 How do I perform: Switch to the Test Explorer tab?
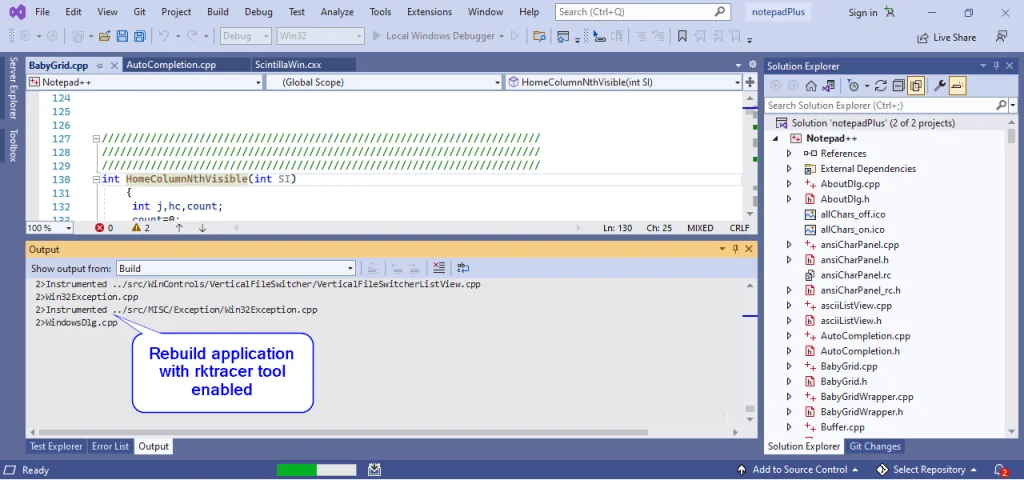point(56,447)
